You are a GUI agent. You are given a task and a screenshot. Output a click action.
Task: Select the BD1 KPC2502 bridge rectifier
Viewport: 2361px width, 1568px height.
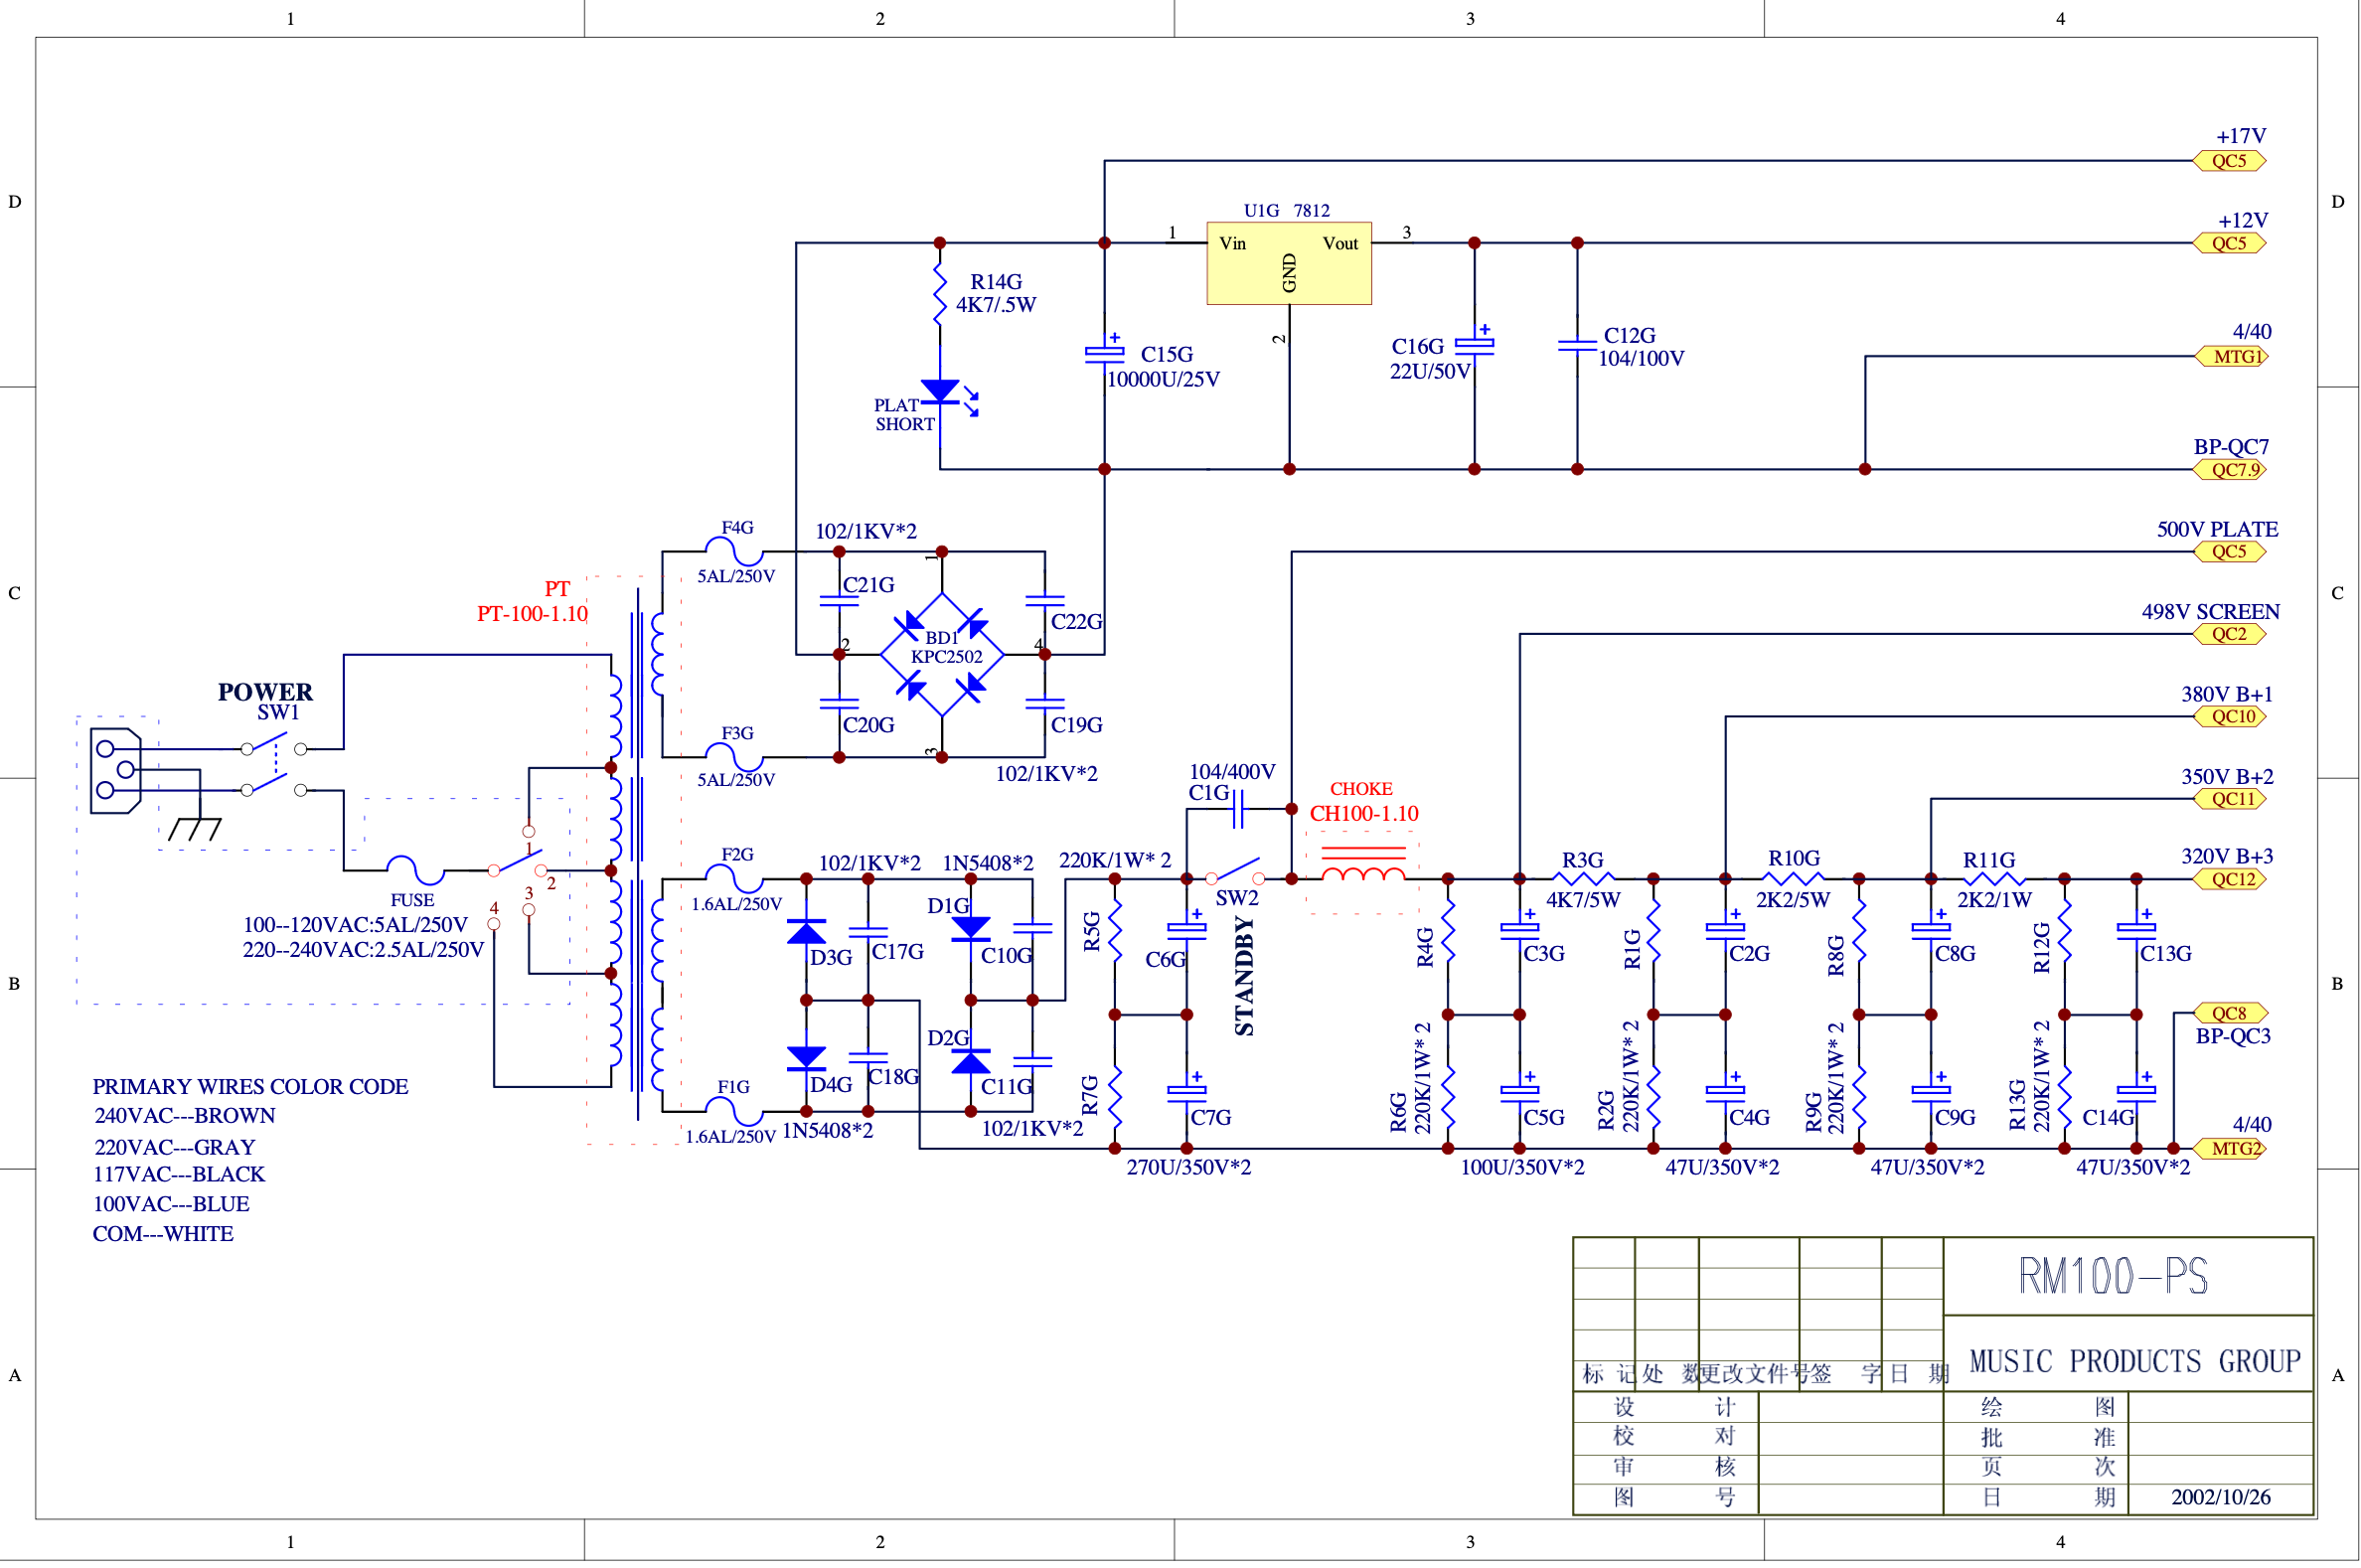pos(942,655)
